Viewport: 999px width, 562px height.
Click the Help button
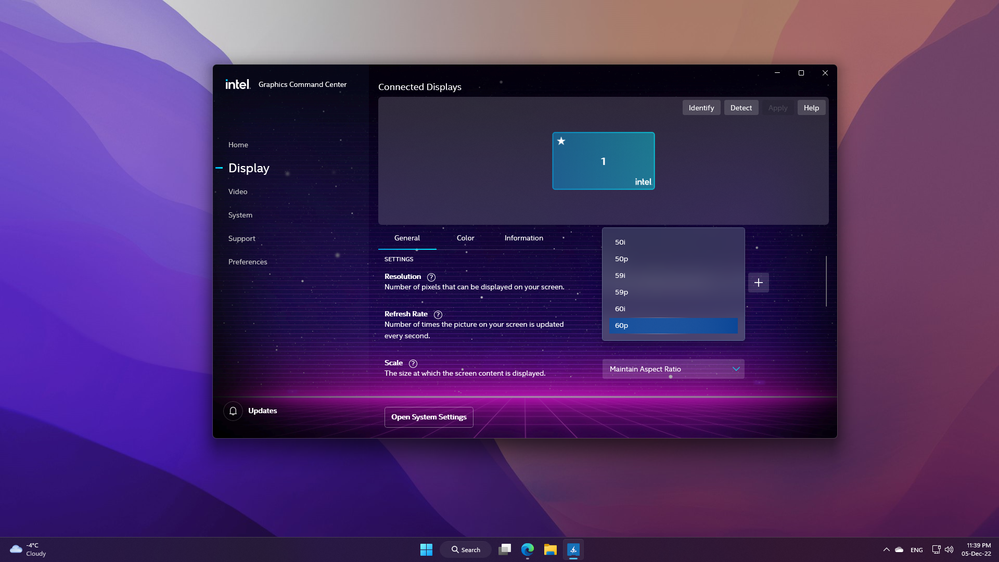pos(811,108)
